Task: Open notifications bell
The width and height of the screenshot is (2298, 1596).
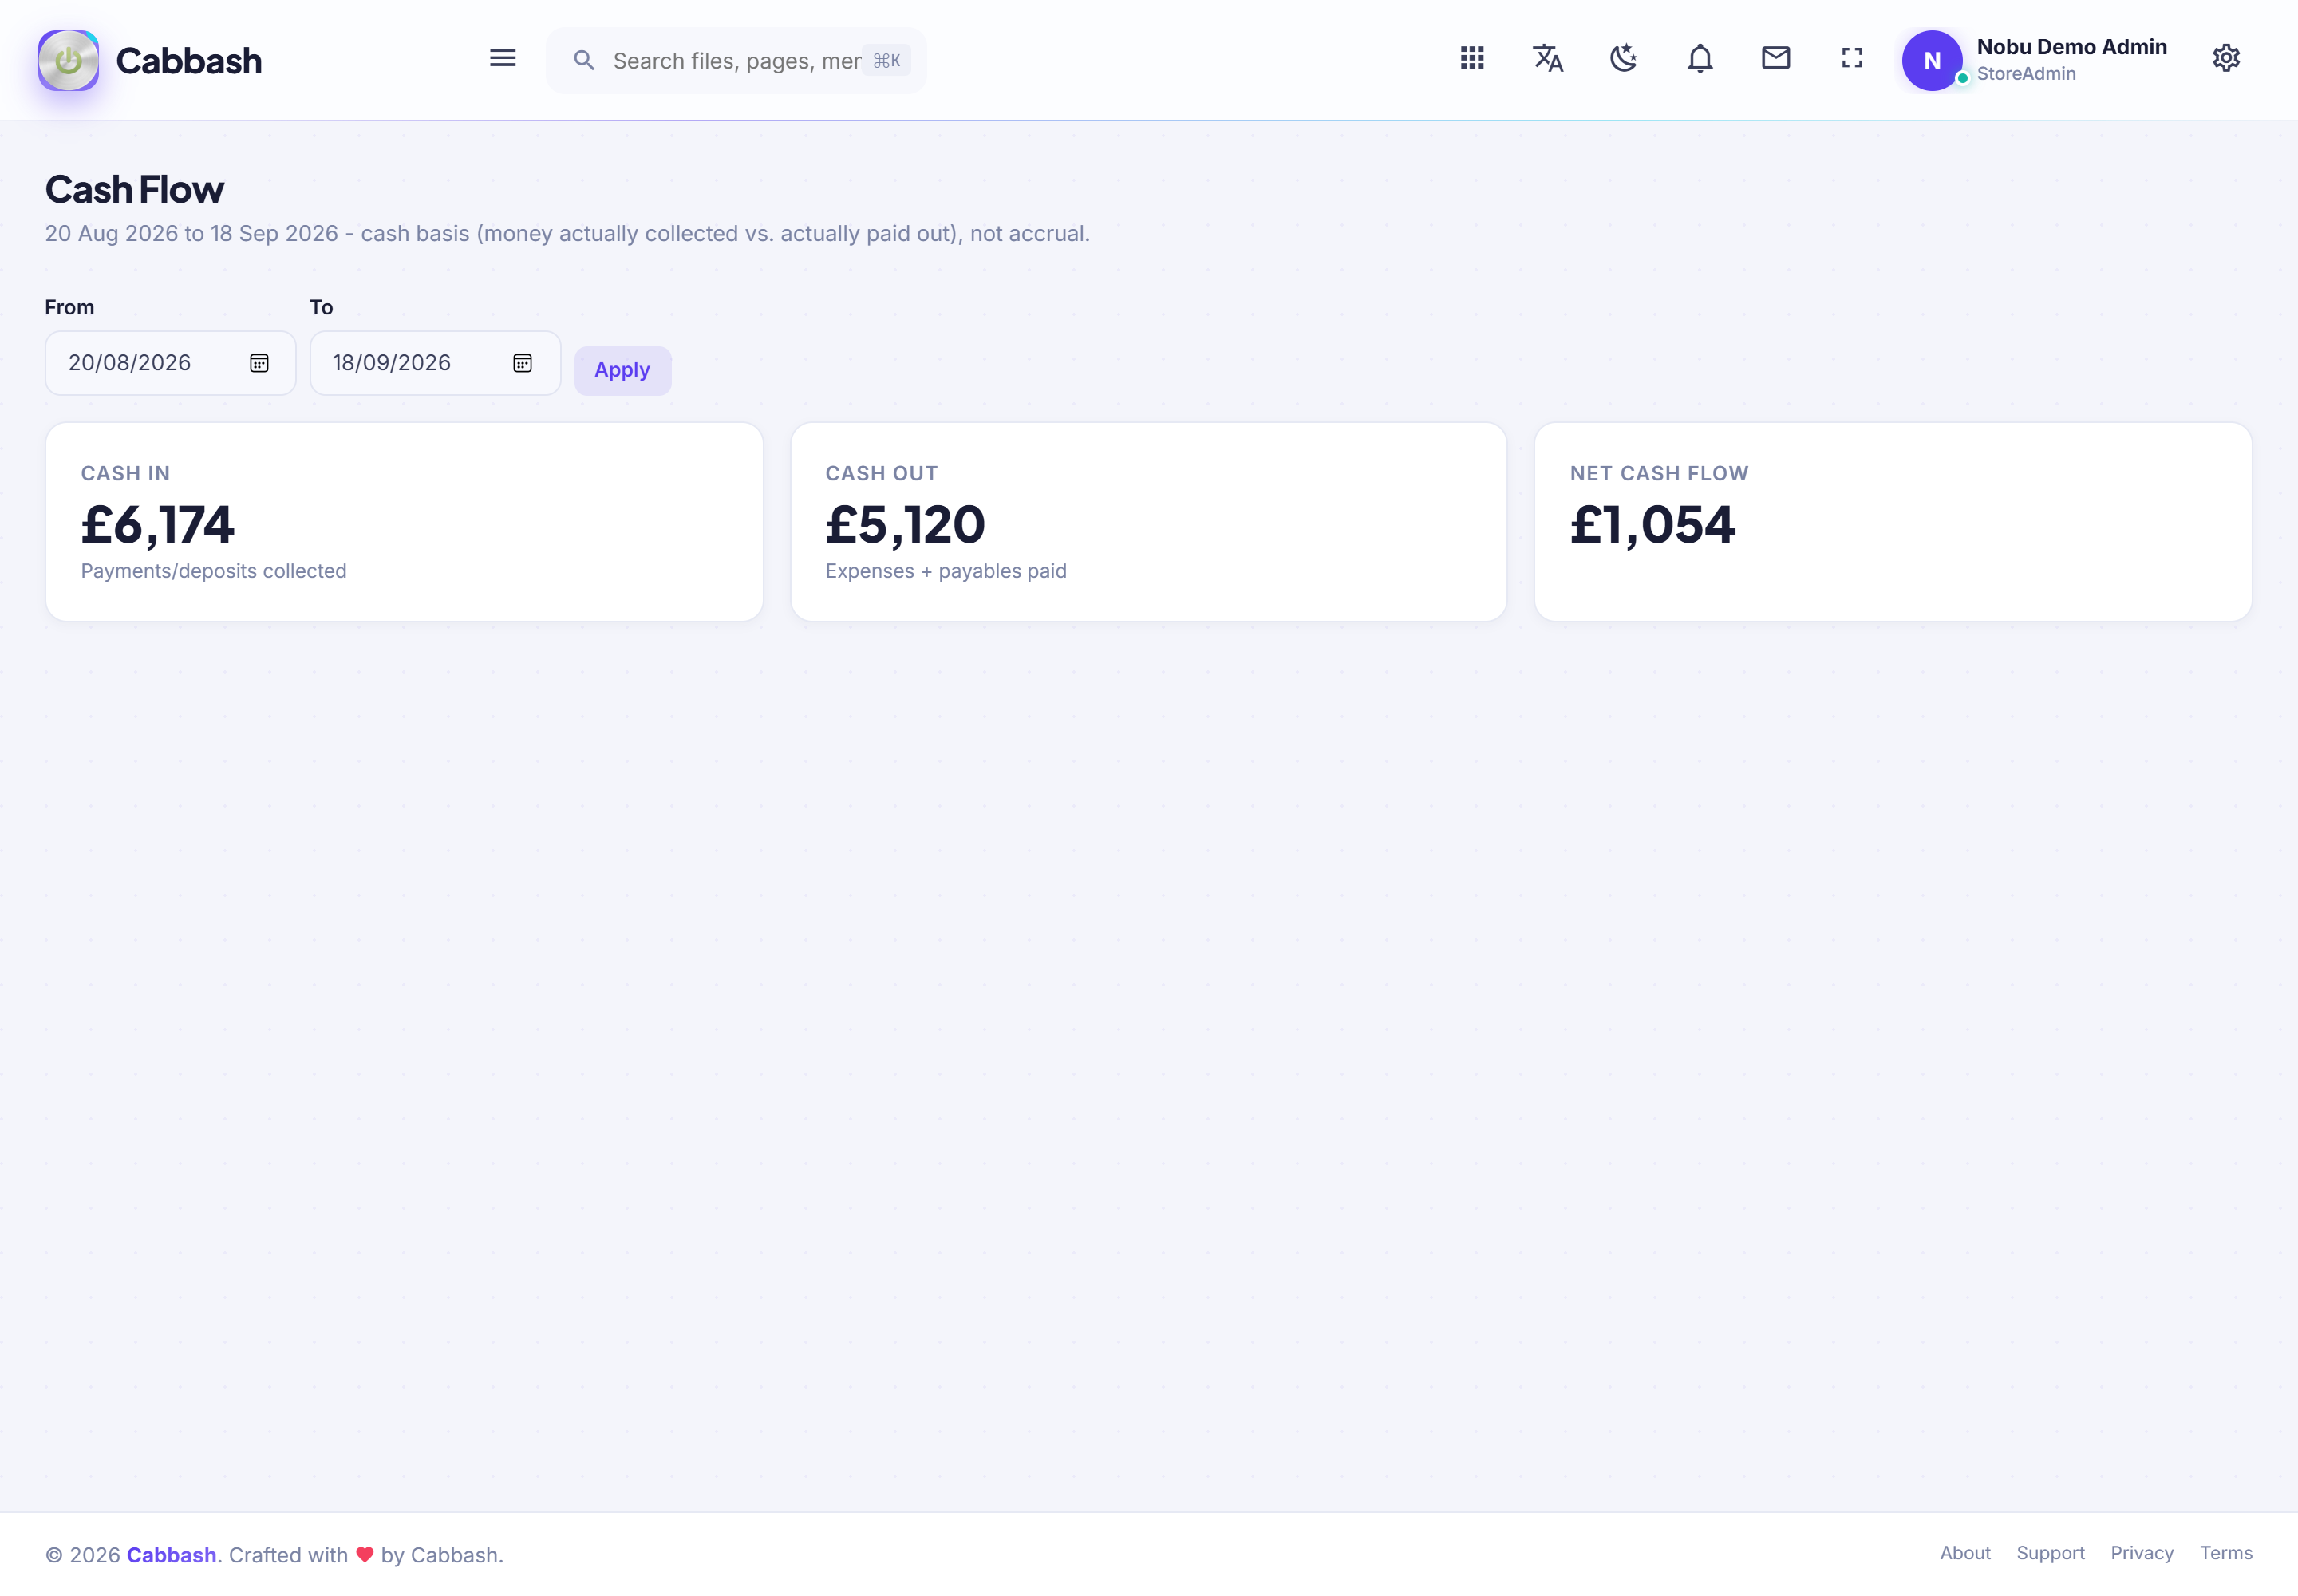Action: [1699, 59]
